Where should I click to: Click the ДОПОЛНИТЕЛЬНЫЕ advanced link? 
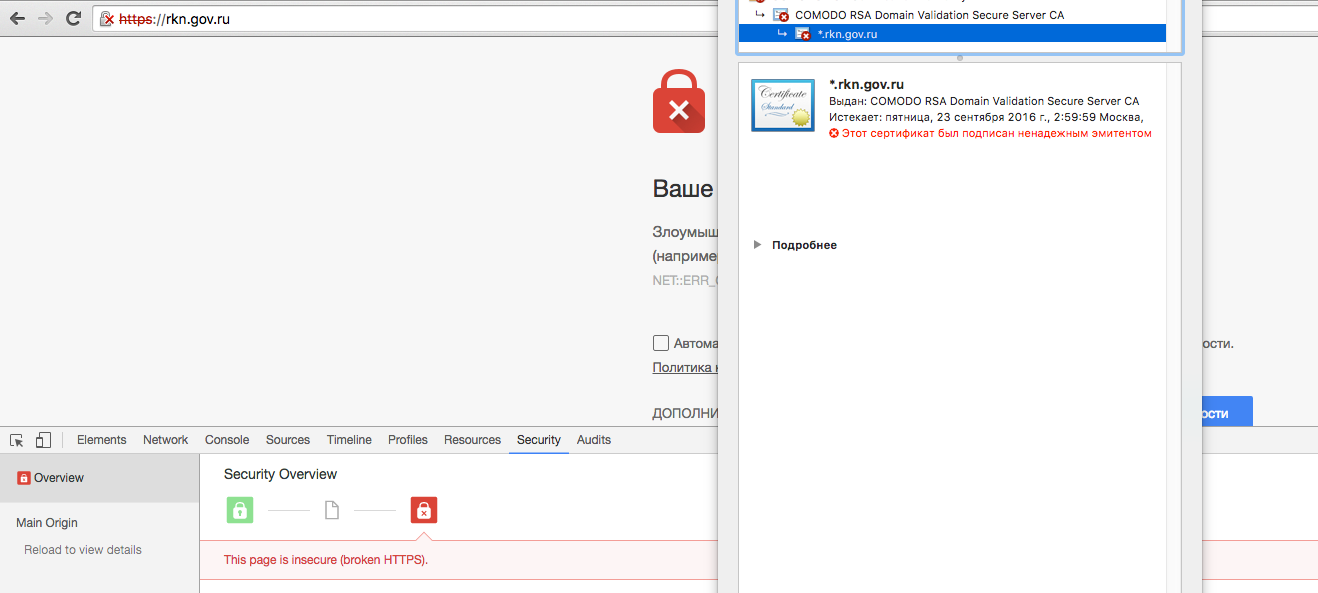pyautogui.click(x=685, y=412)
